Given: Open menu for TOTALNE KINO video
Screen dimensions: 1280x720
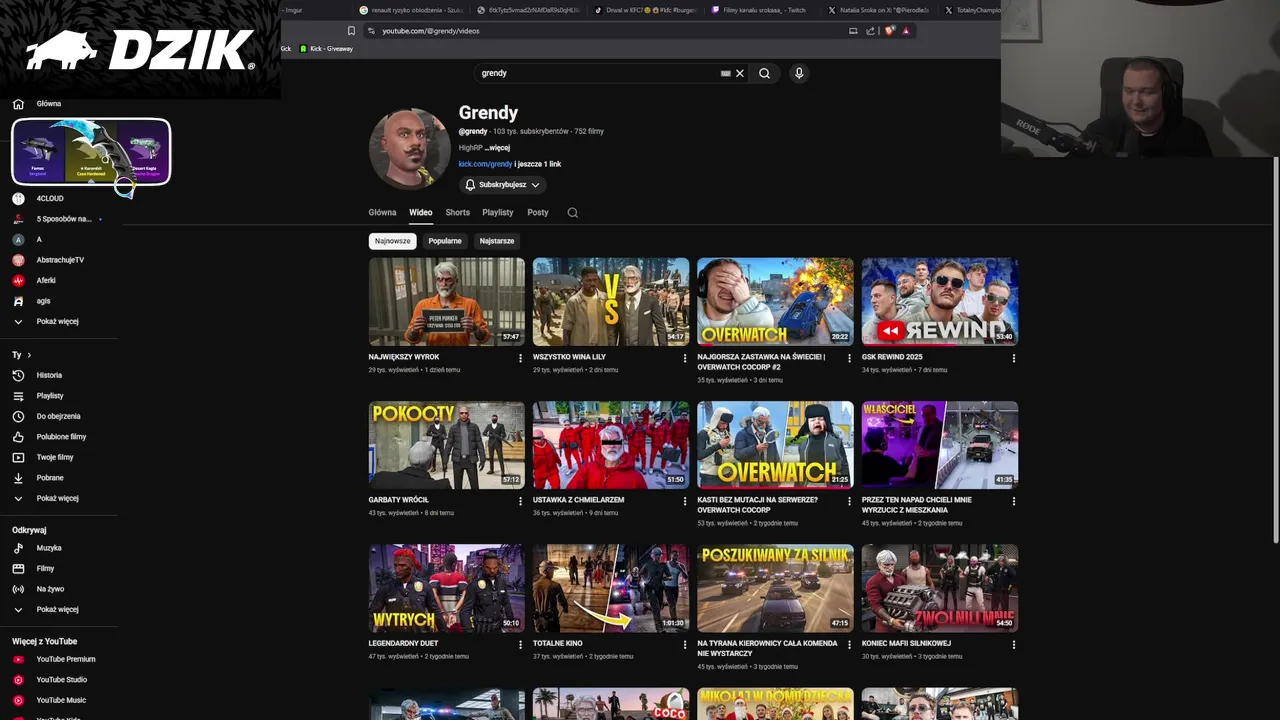Looking at the screenshot, I should (x=684, y=645).
